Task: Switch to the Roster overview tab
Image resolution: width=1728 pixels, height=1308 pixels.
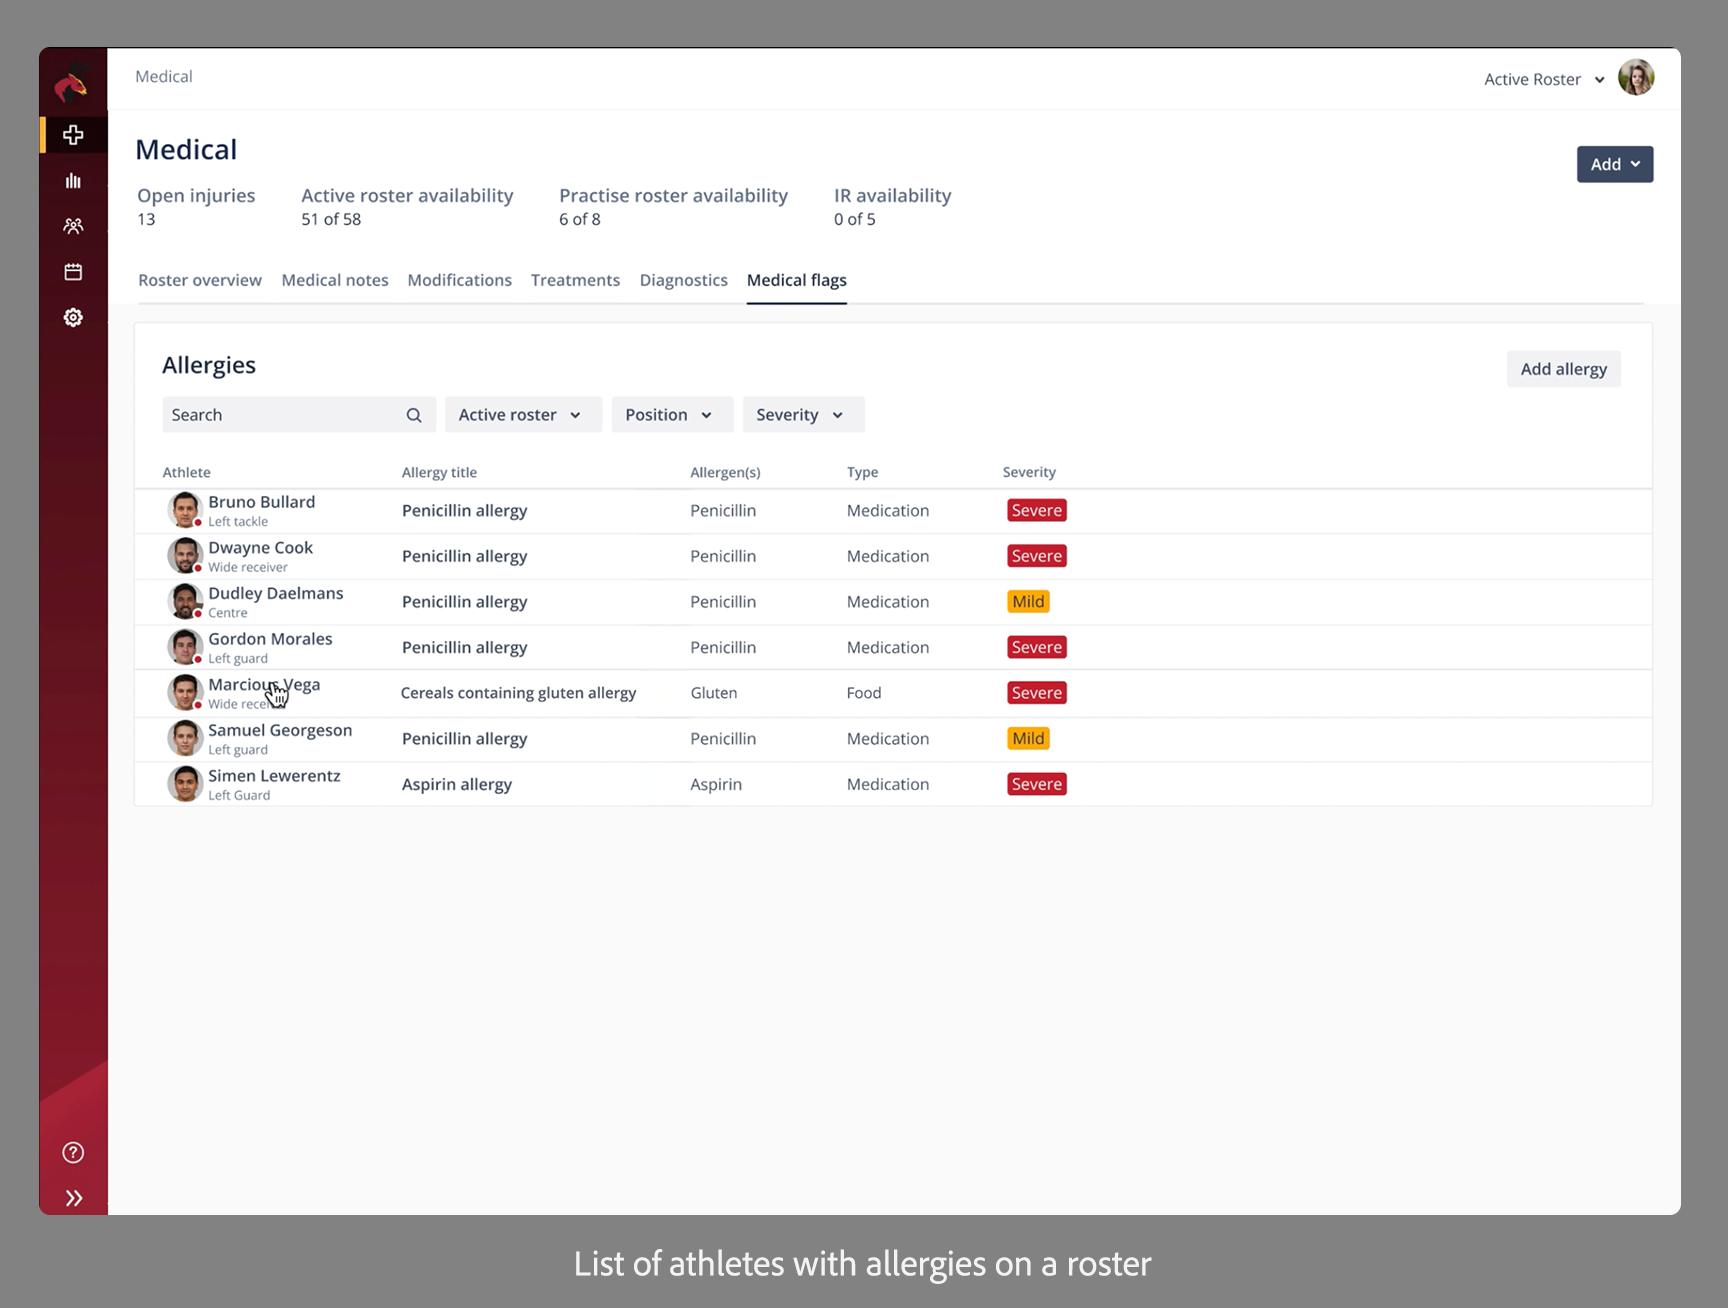Action: (x=200, y=280)
